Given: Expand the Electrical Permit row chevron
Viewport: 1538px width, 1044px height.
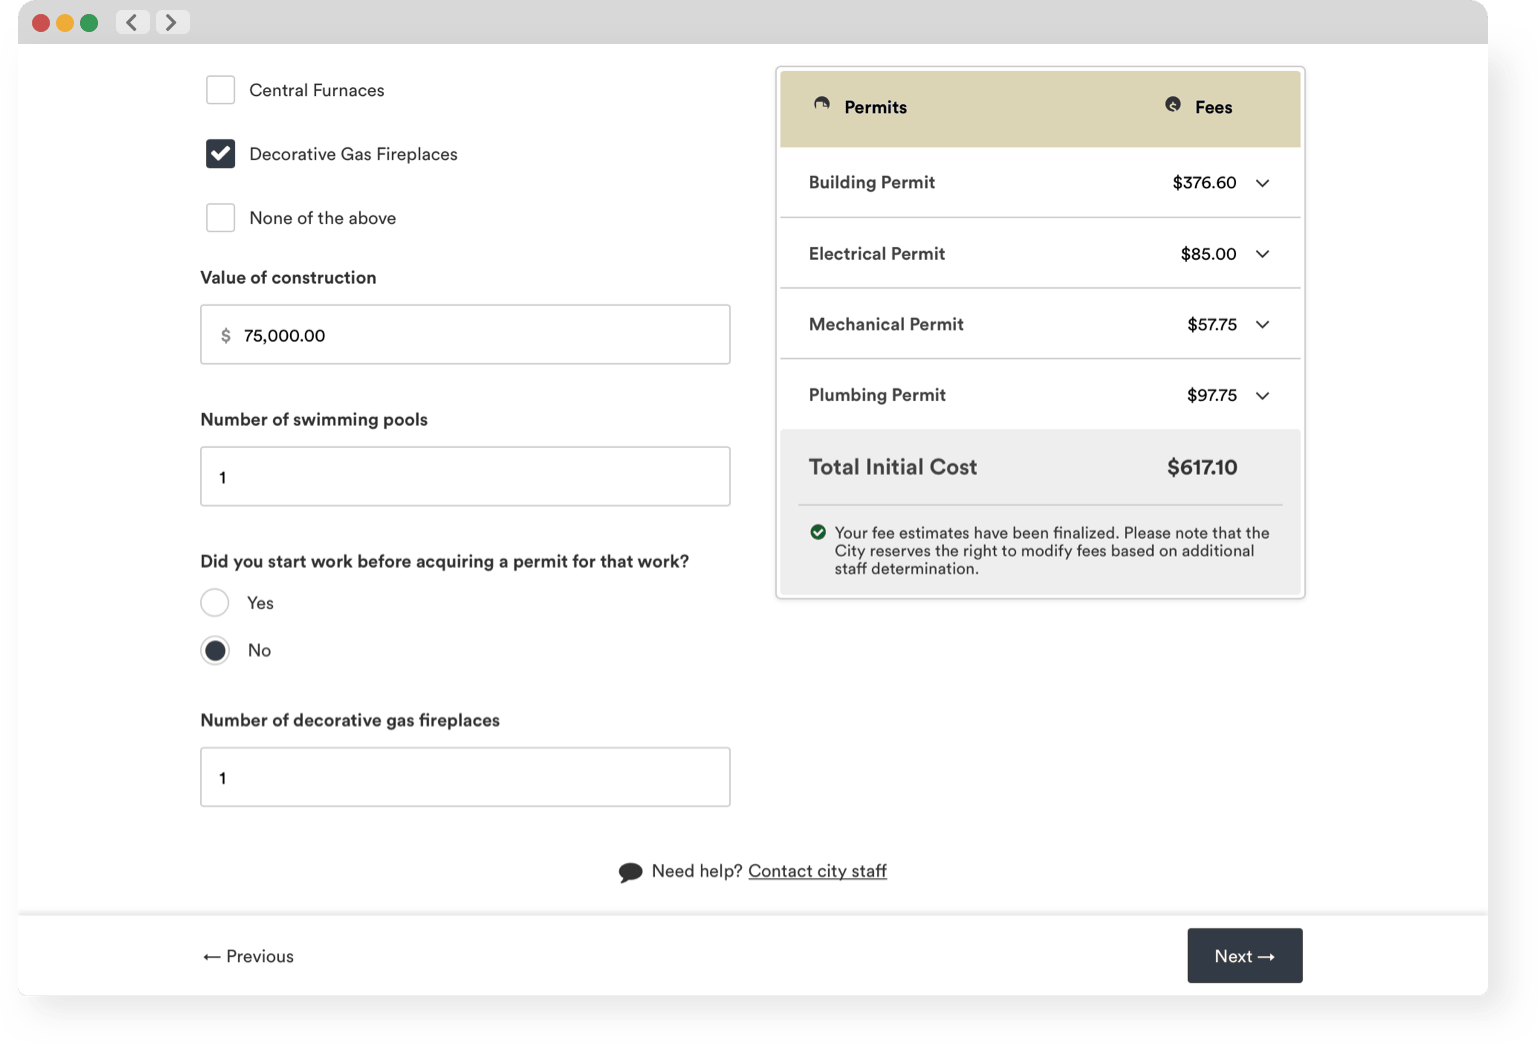Looking at the screenshot, I should pyautogui.click(x=1262, y=254).
